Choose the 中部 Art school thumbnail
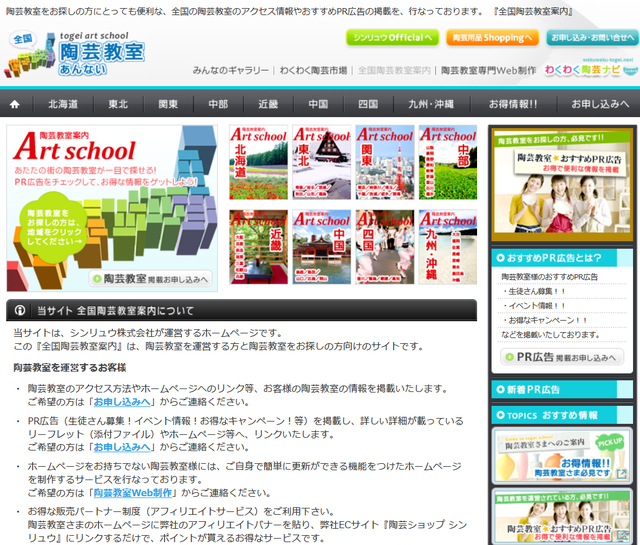The width and height of the screenshot is (640, 545). pos(447,162)
